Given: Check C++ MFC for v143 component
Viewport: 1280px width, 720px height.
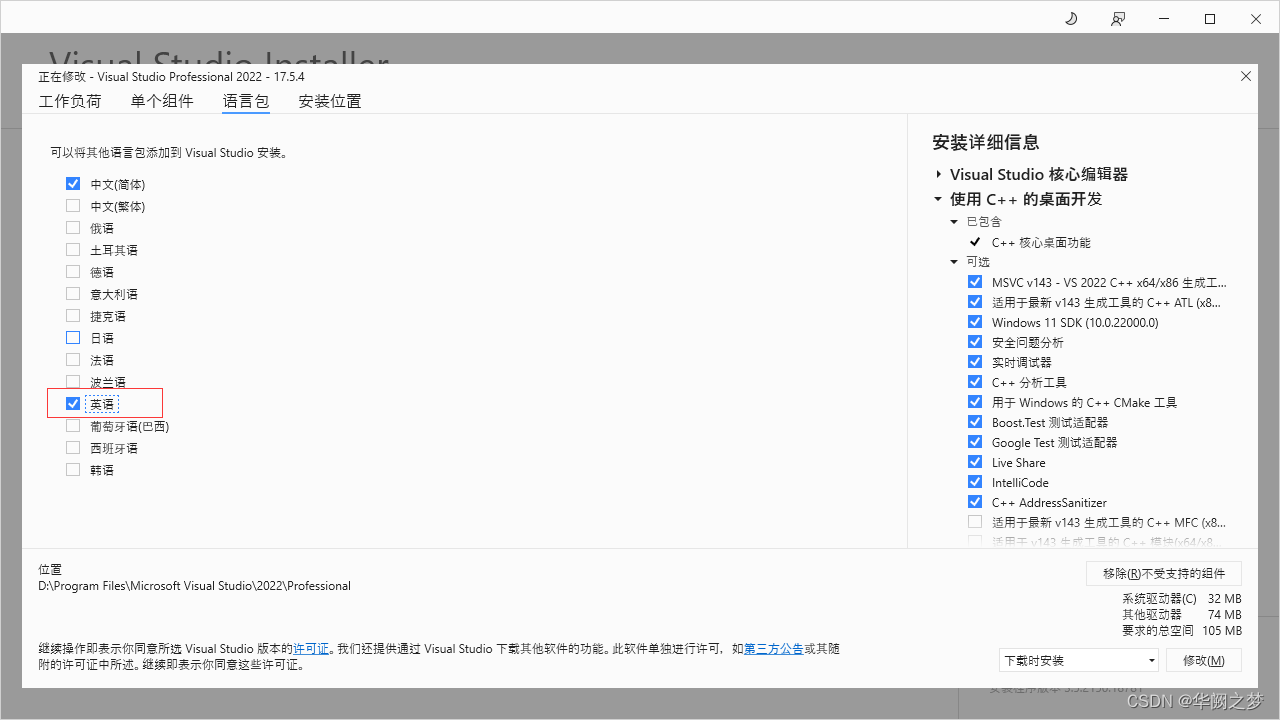Looking at the screenshot, I should [975, 522].
